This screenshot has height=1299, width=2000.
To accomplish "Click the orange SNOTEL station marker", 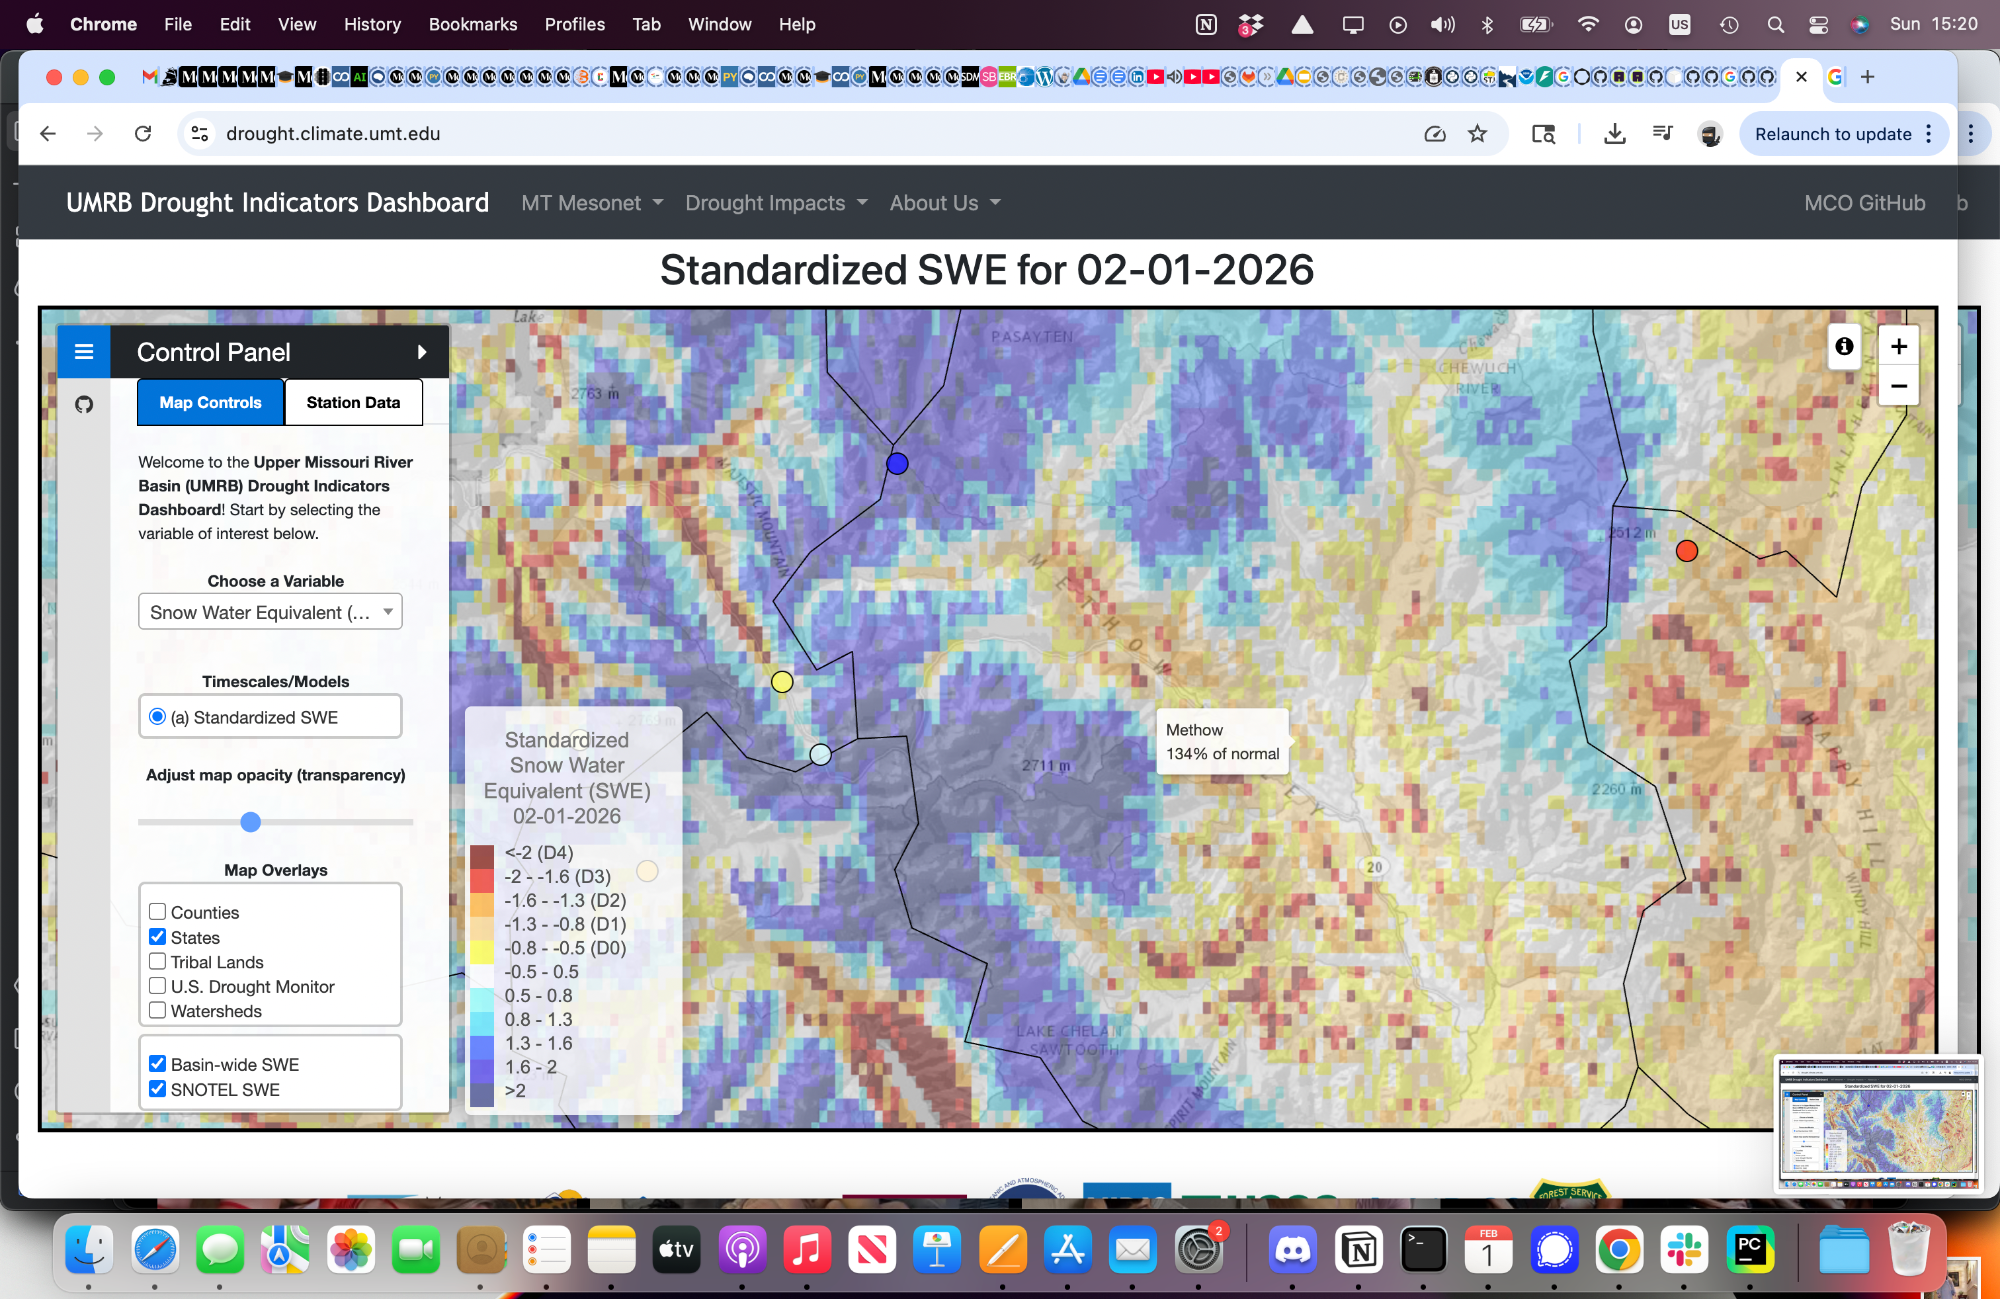I will tap(1686, 551).
